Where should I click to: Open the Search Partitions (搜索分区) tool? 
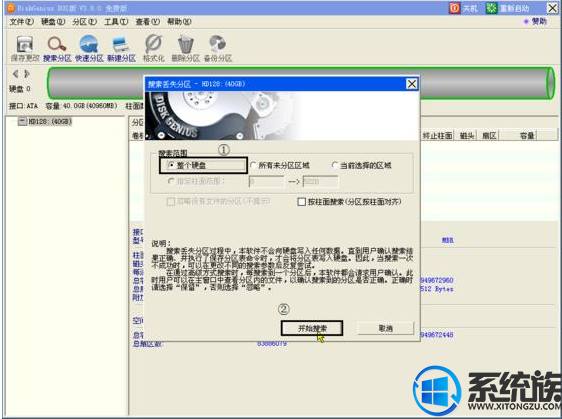57,49
